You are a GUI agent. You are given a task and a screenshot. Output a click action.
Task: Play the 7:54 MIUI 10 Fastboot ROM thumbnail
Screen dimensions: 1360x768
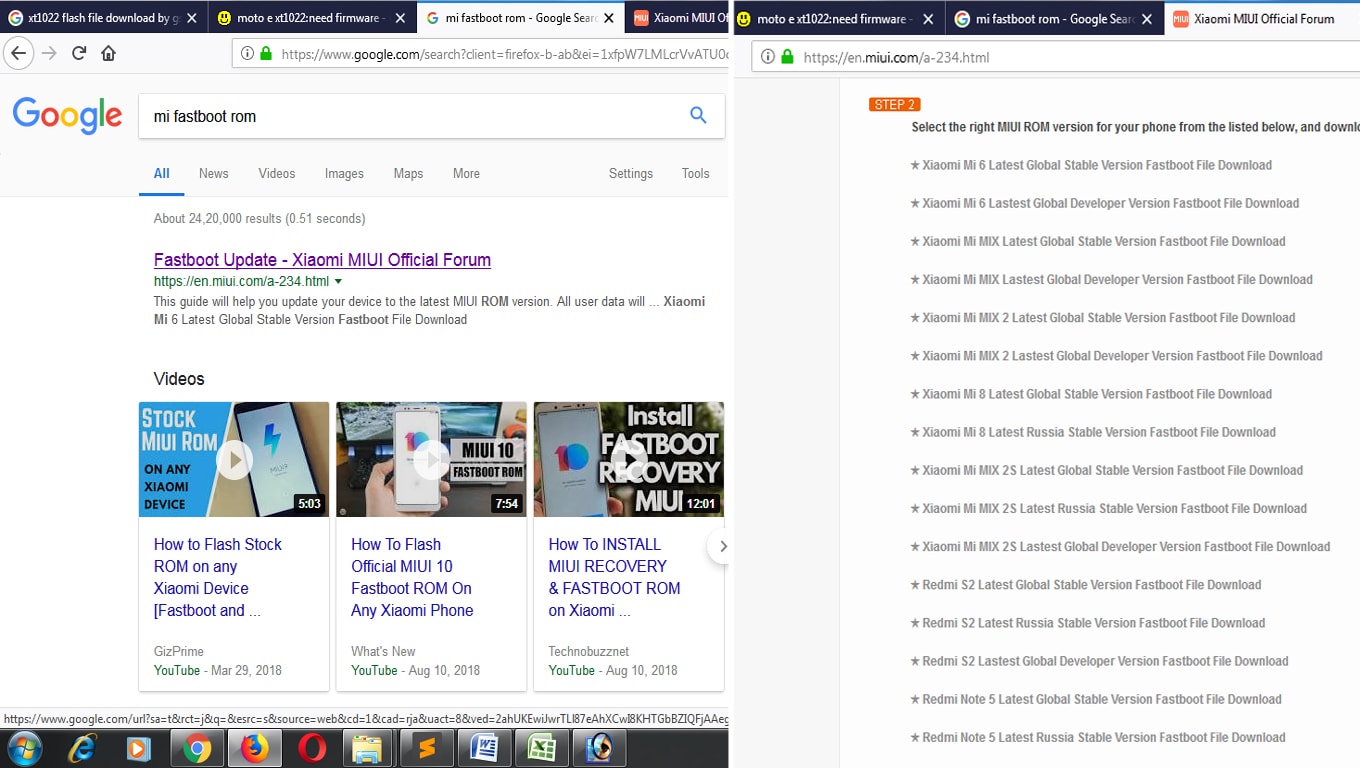coord(431,459)
